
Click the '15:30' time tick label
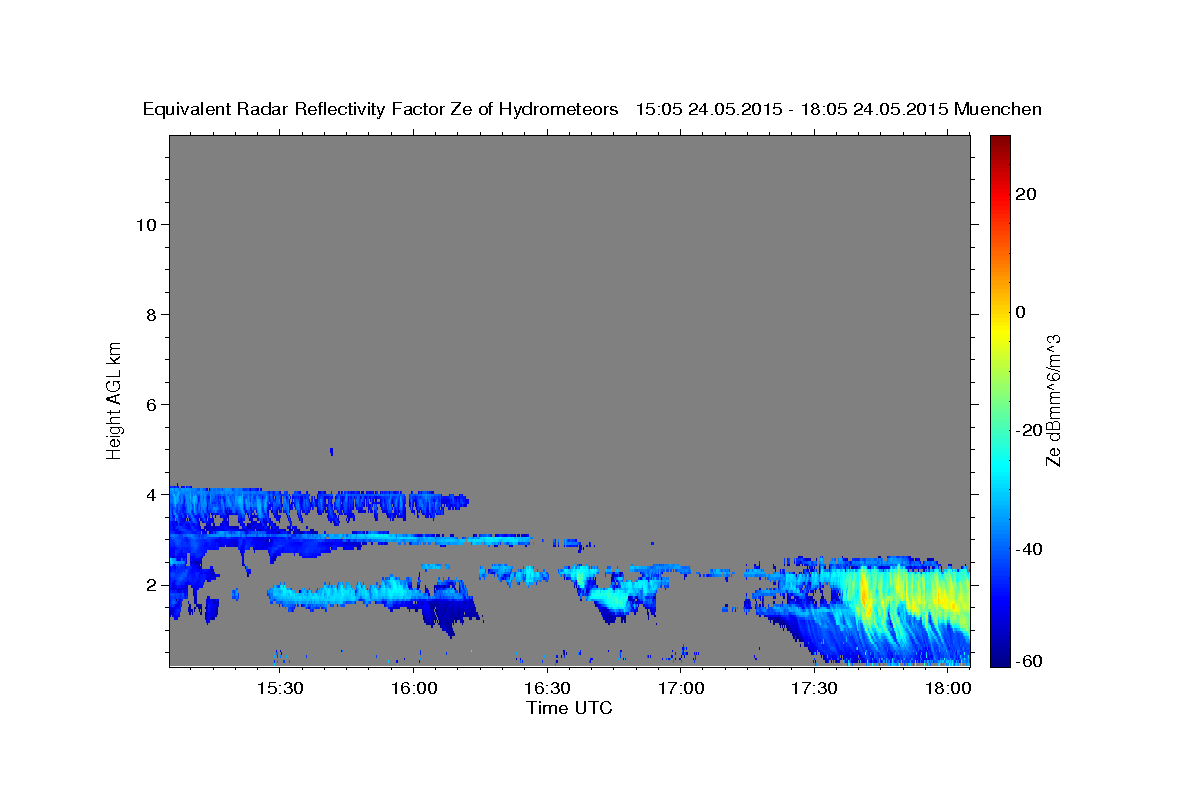280,688
